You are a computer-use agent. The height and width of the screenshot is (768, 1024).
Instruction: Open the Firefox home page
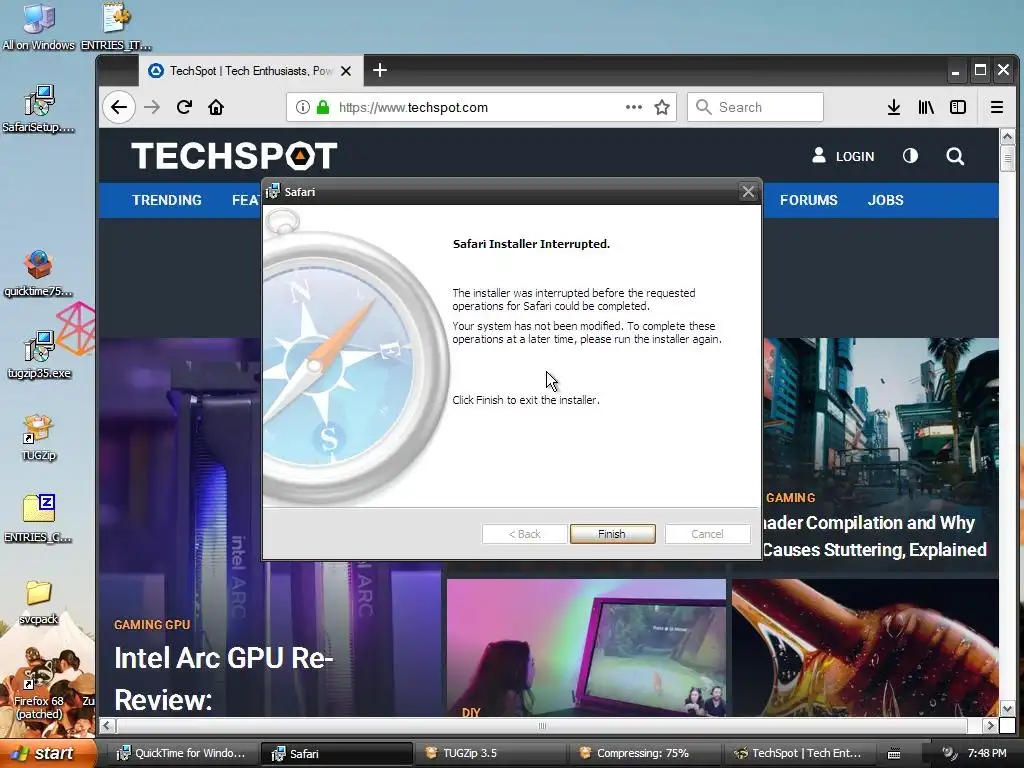[x=216, y=107]
